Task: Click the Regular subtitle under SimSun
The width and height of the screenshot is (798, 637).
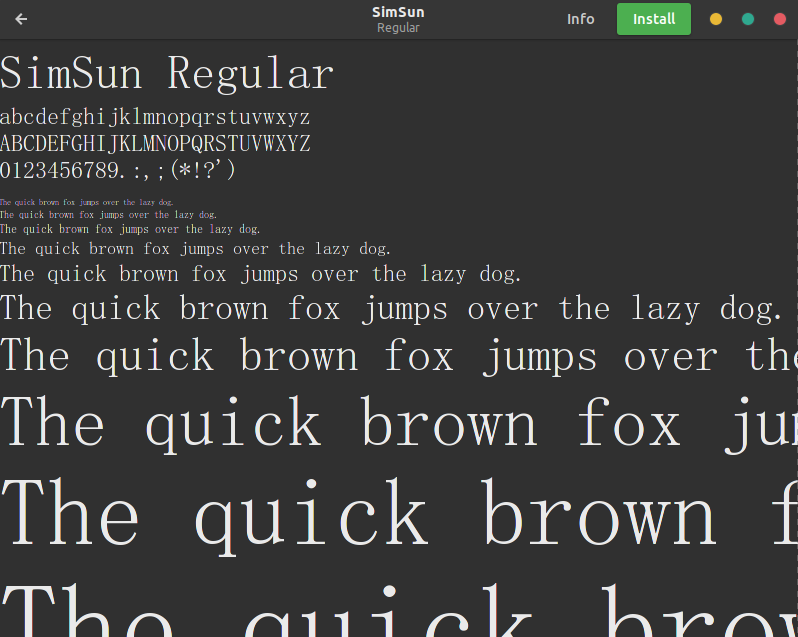Action: [x=398, y=27]
